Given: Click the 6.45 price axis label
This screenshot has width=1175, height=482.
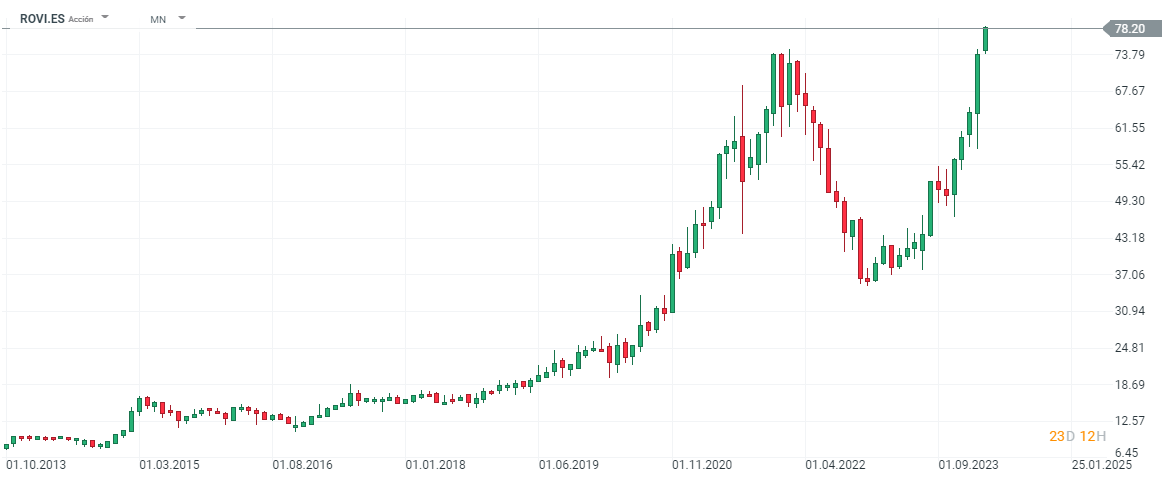Looking at the screenshot, I should [x=1132, y=453].
